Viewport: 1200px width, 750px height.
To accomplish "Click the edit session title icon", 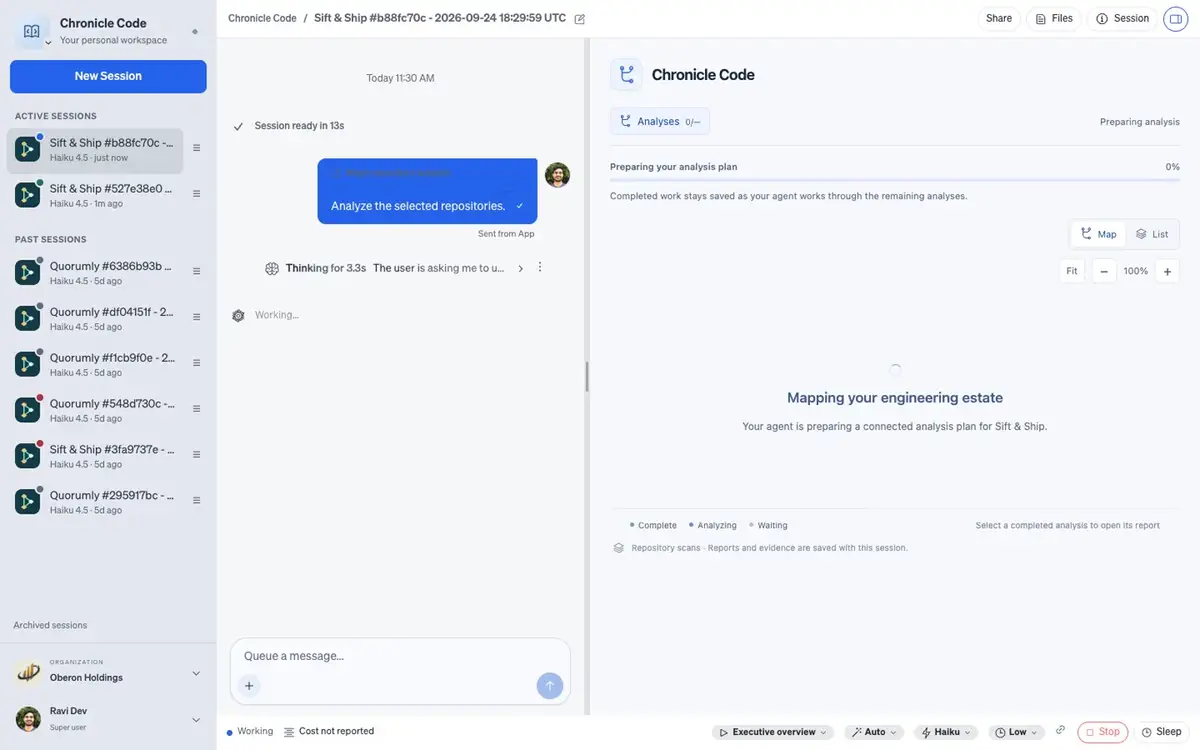I will (x=580, y=19).
